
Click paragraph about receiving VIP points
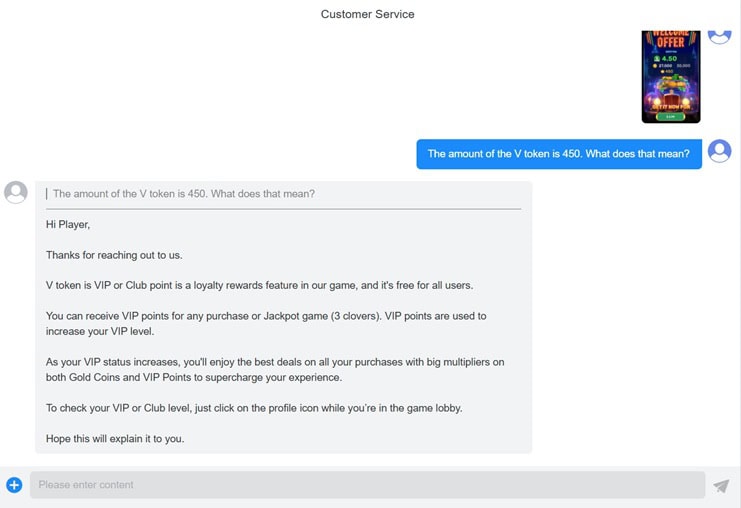tap(266, 323)
